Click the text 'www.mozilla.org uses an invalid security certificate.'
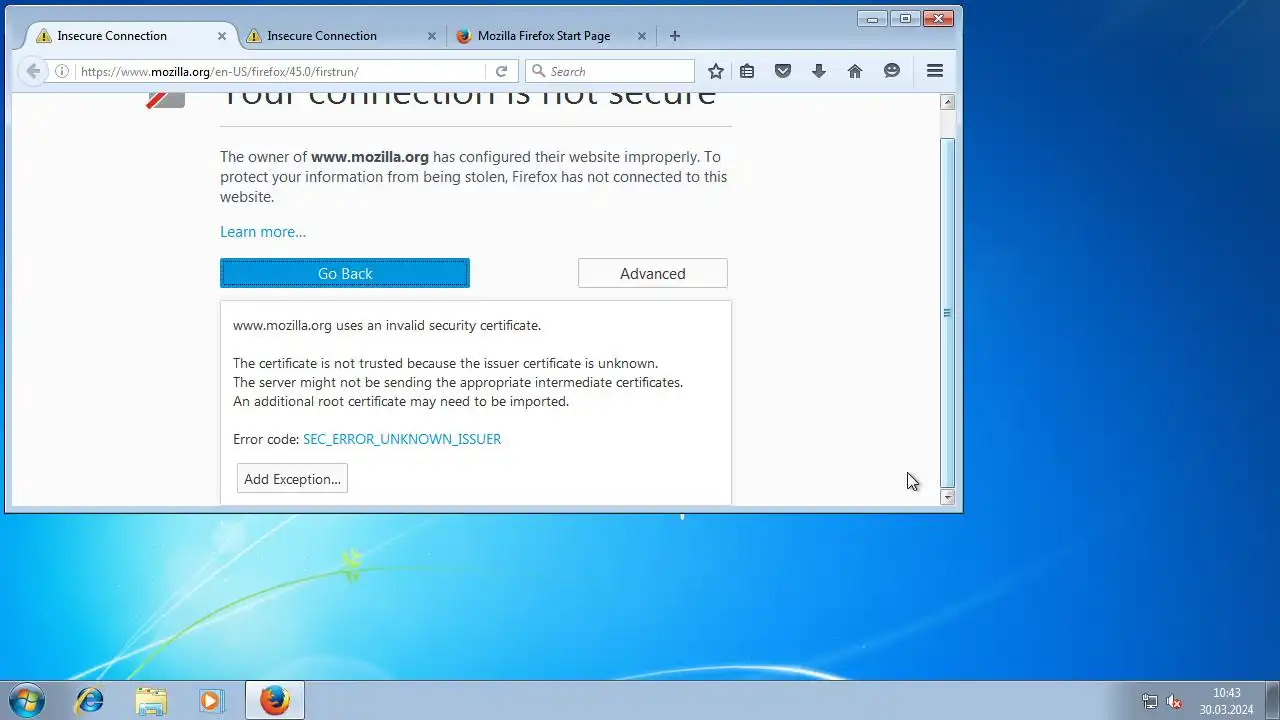 pyautogui.click(x=387, y=325)
